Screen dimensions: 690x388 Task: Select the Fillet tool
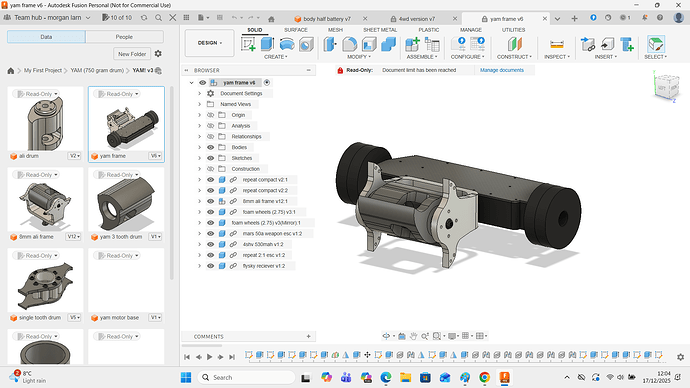click(x=350, y=44)
